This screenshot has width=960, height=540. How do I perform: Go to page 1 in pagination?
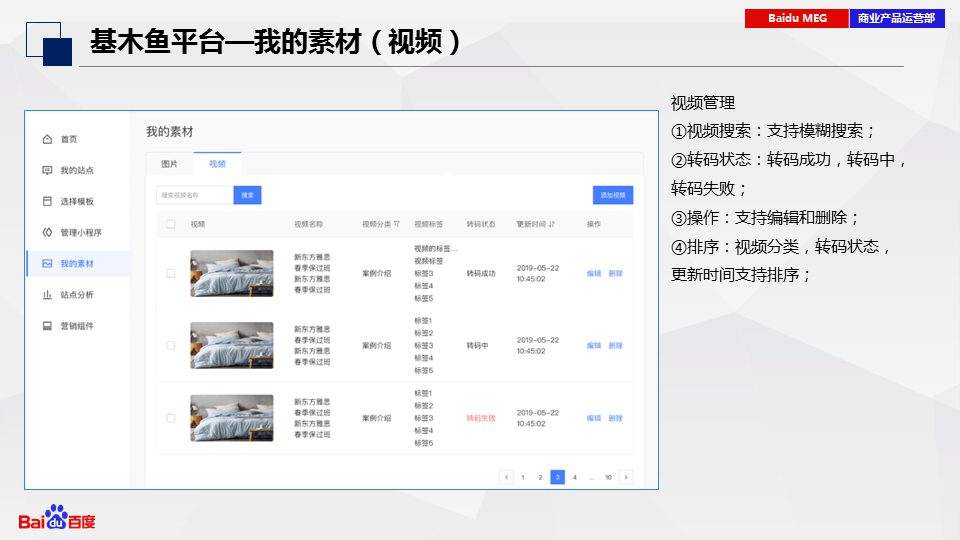tap(523, 477)
